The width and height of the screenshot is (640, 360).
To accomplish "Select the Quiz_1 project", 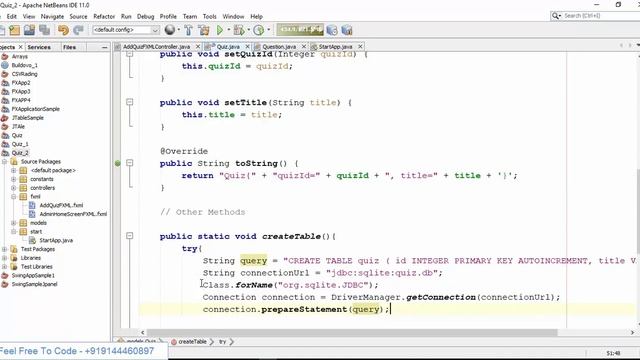I will click(20, 144).
